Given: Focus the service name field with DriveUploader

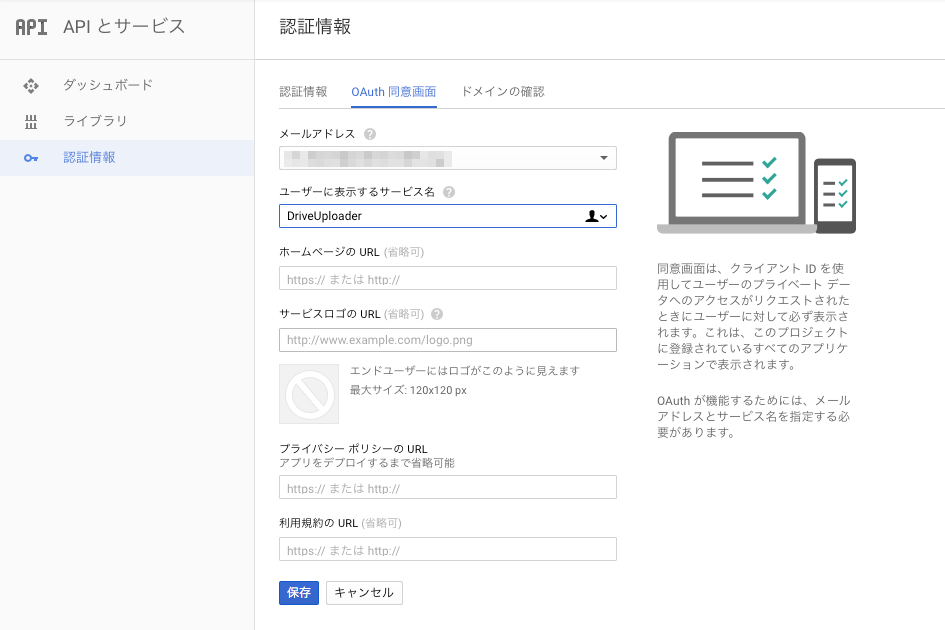Looking at the screenshot, I should pyautogui.click(x=448, y=216).
